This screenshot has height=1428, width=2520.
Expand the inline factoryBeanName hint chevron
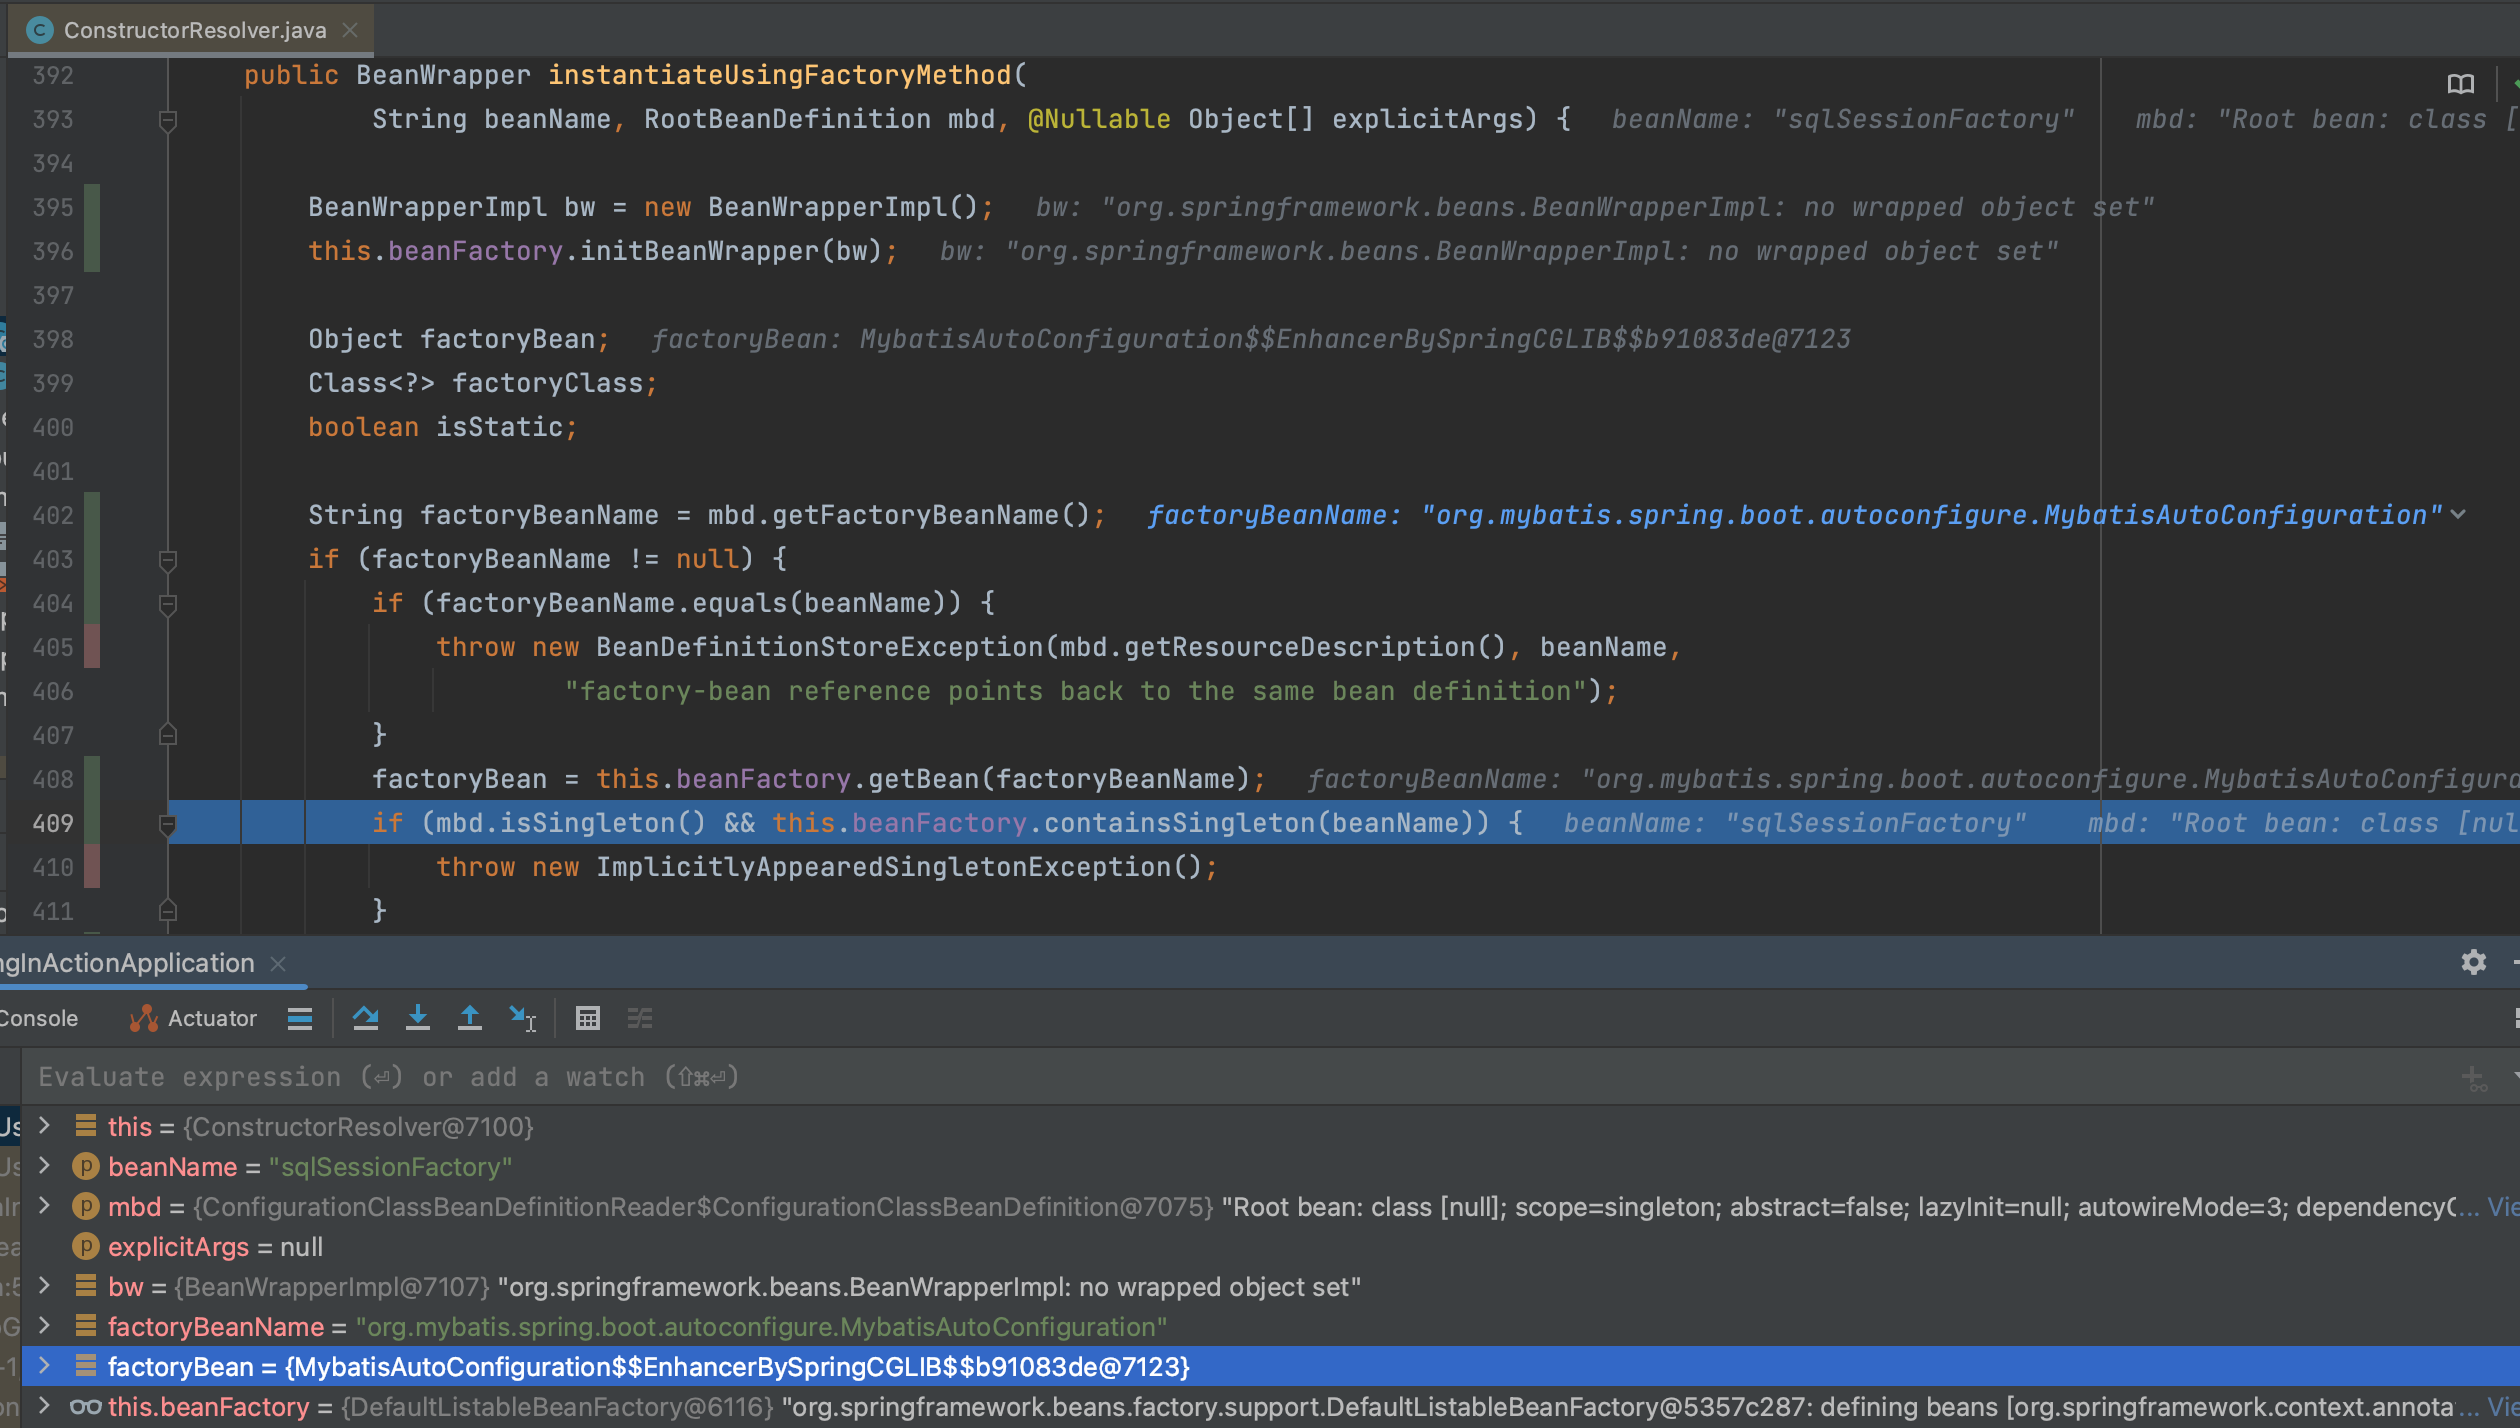2459,515
